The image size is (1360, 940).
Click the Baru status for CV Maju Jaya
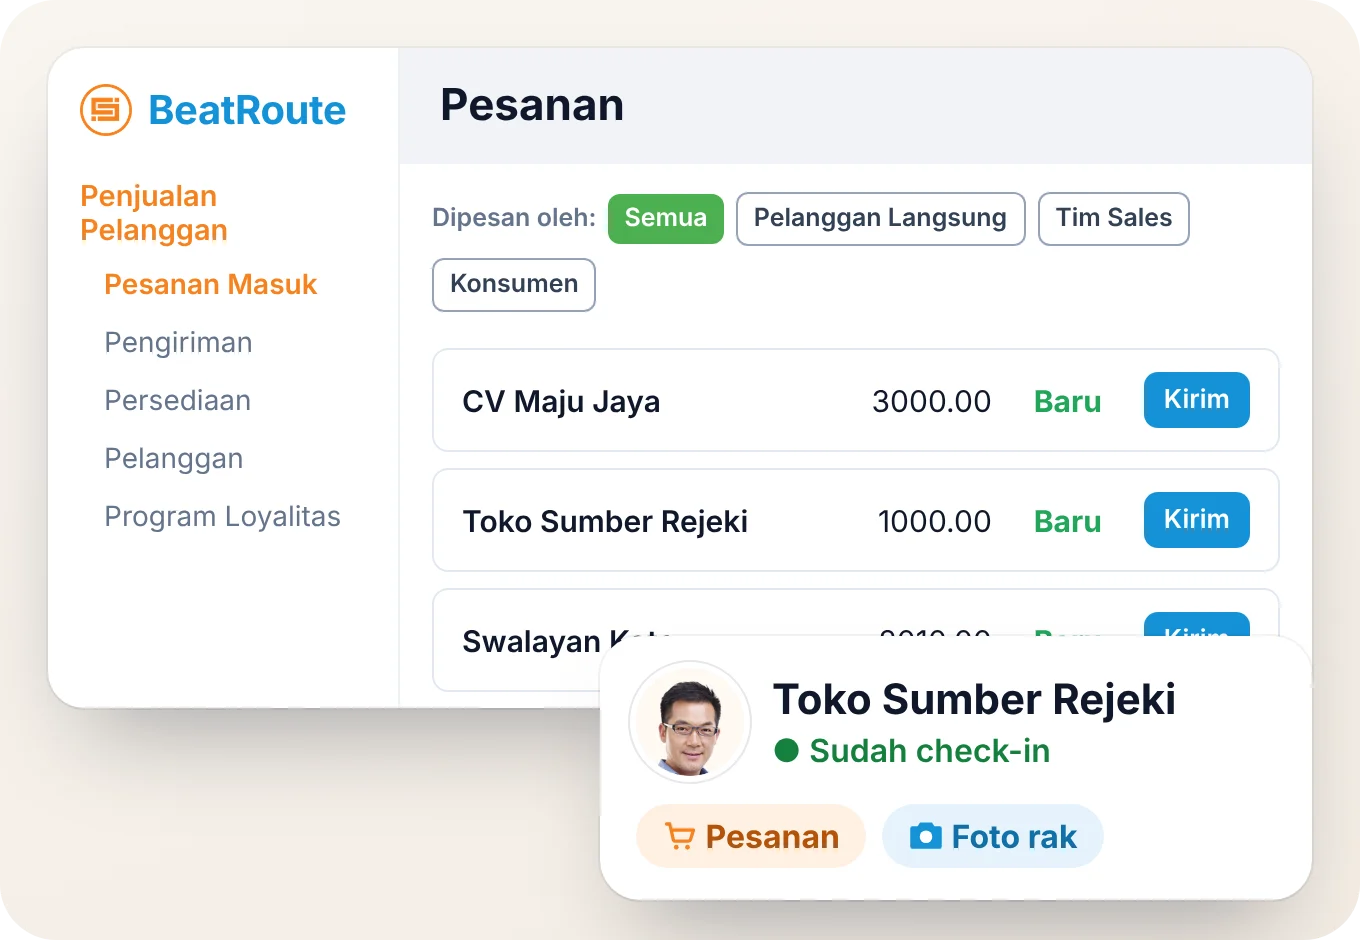(1067, 402)
